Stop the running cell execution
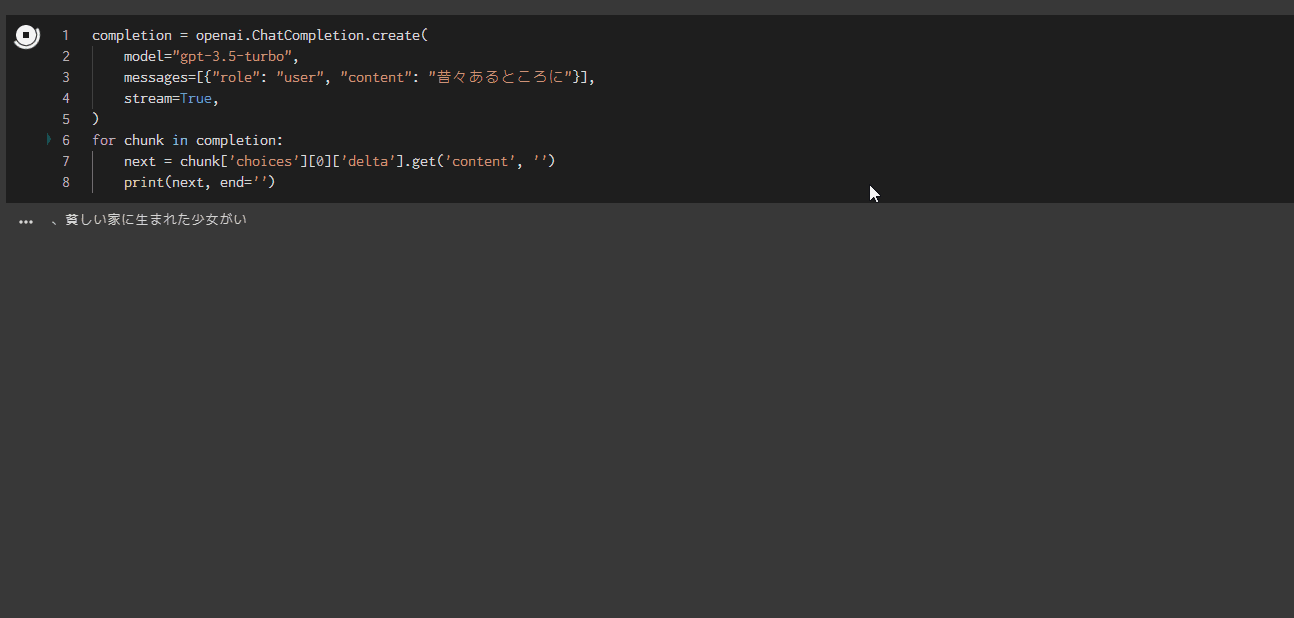This screenshot has height=618, width=1294. click(x=27, y=37)
